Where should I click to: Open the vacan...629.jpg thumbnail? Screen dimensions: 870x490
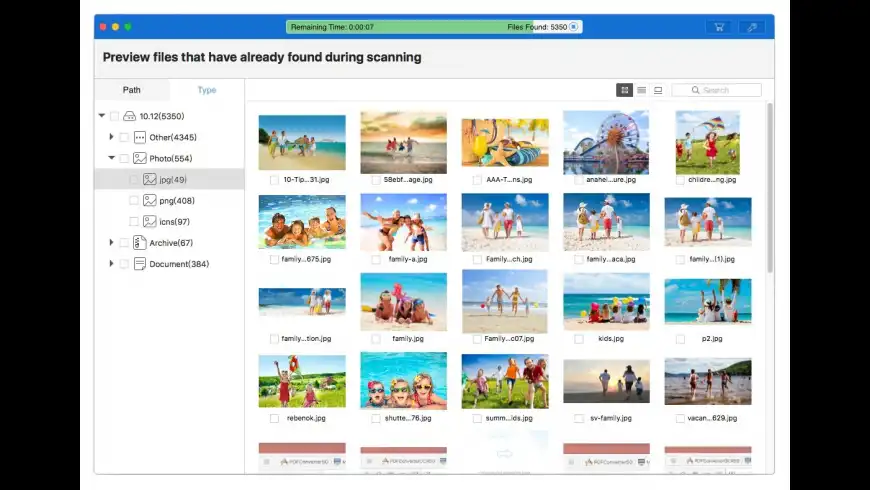point(708,381)
